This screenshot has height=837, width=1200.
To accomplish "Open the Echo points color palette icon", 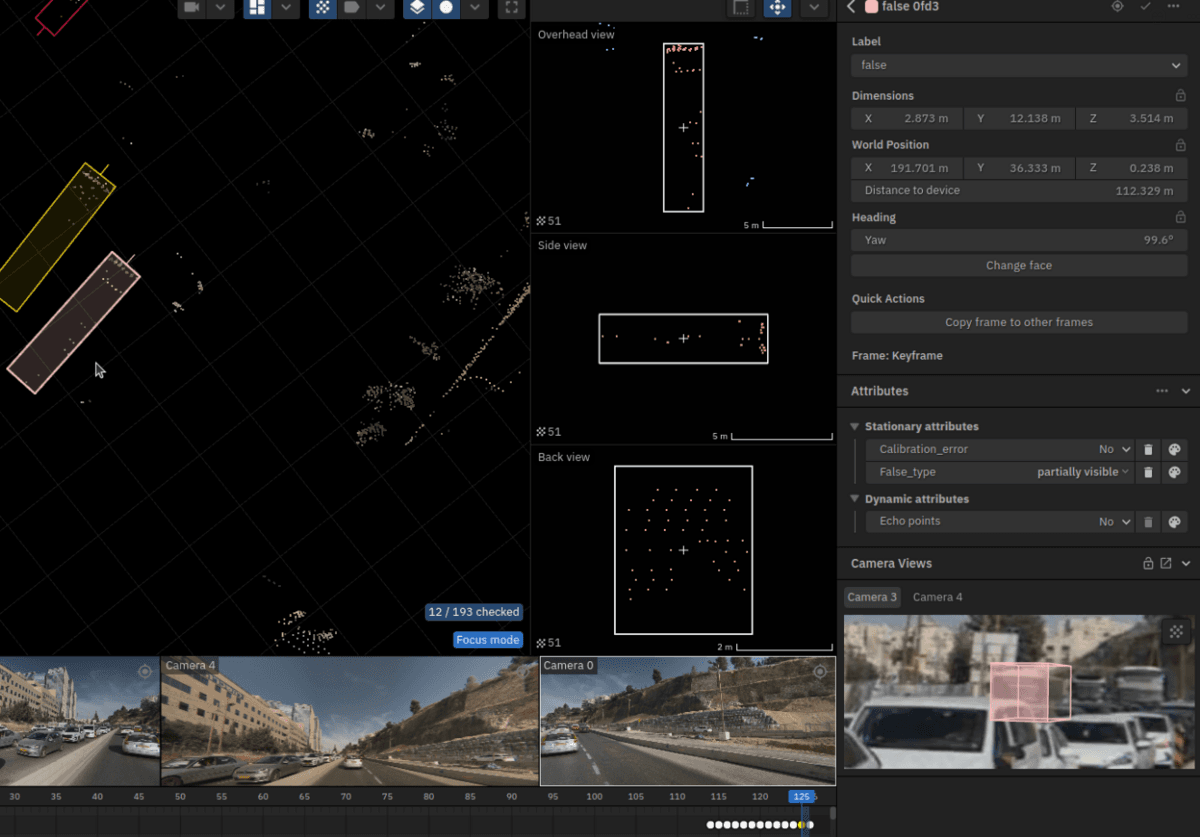I will (1175, 522).
